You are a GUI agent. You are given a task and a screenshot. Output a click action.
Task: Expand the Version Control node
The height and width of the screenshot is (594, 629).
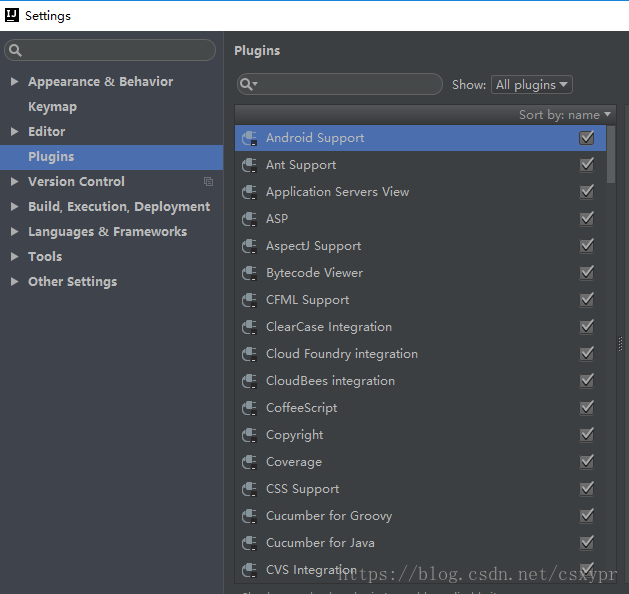[x=14, y=182]
